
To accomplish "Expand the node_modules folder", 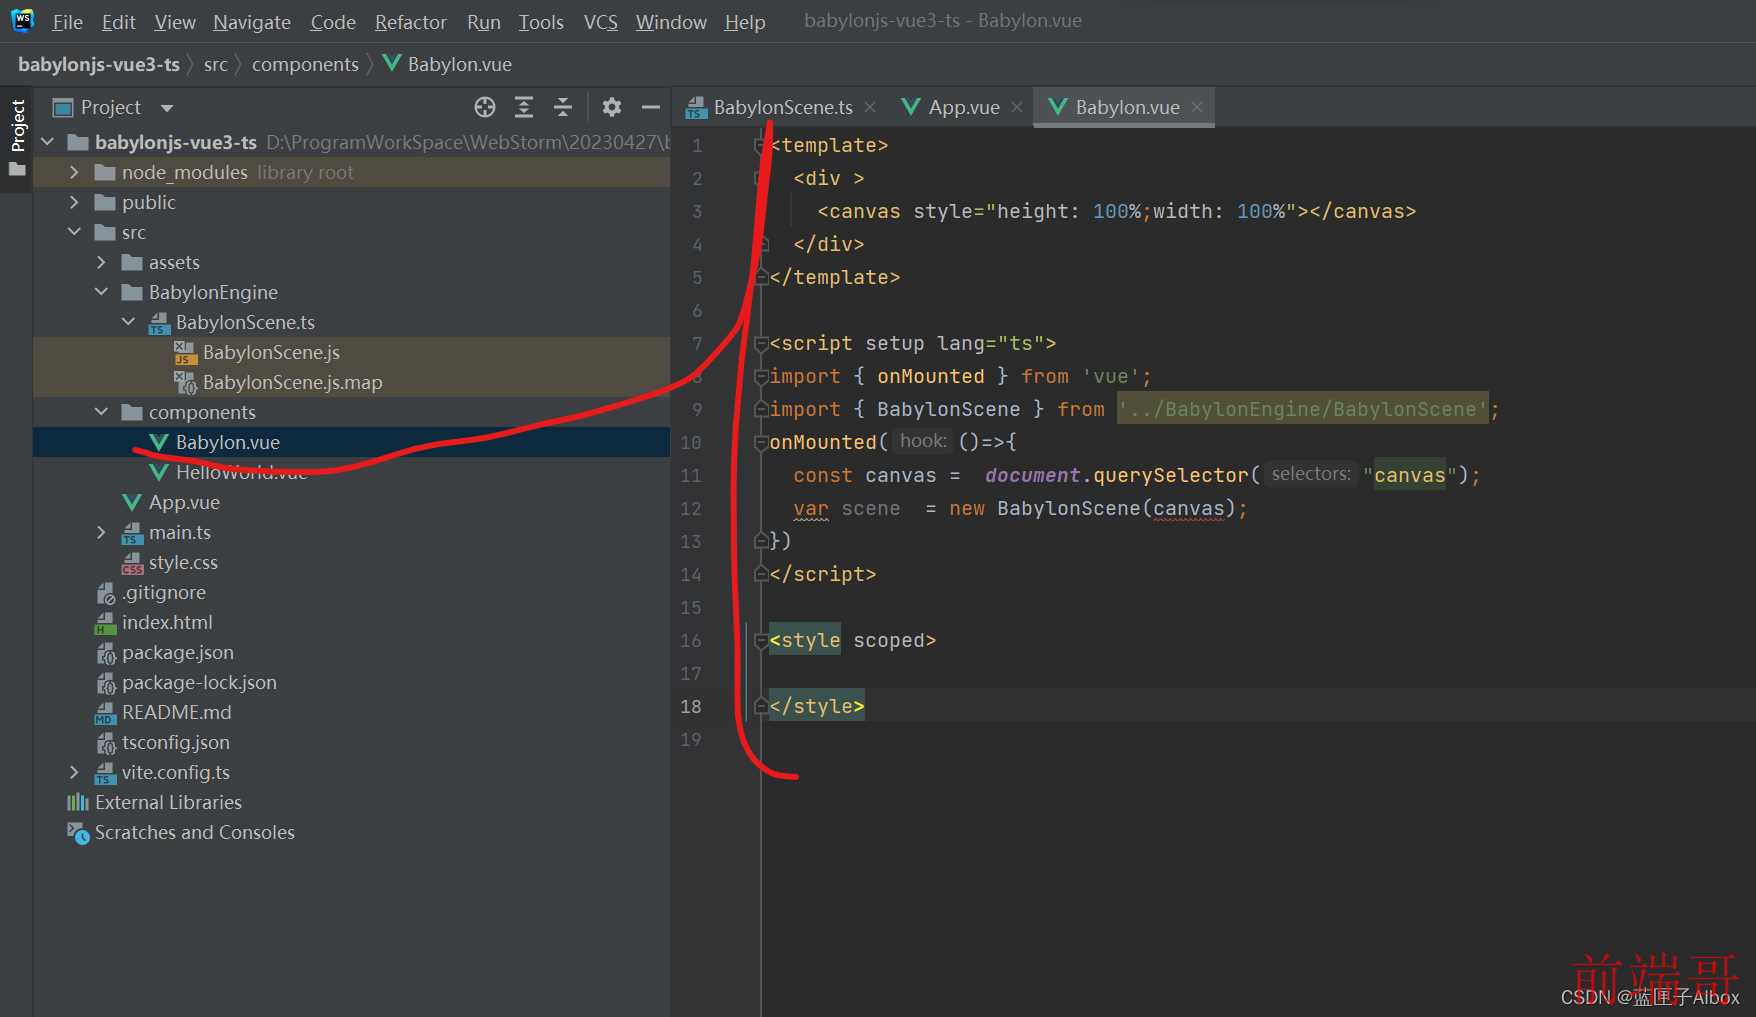I will coord(74,172).
